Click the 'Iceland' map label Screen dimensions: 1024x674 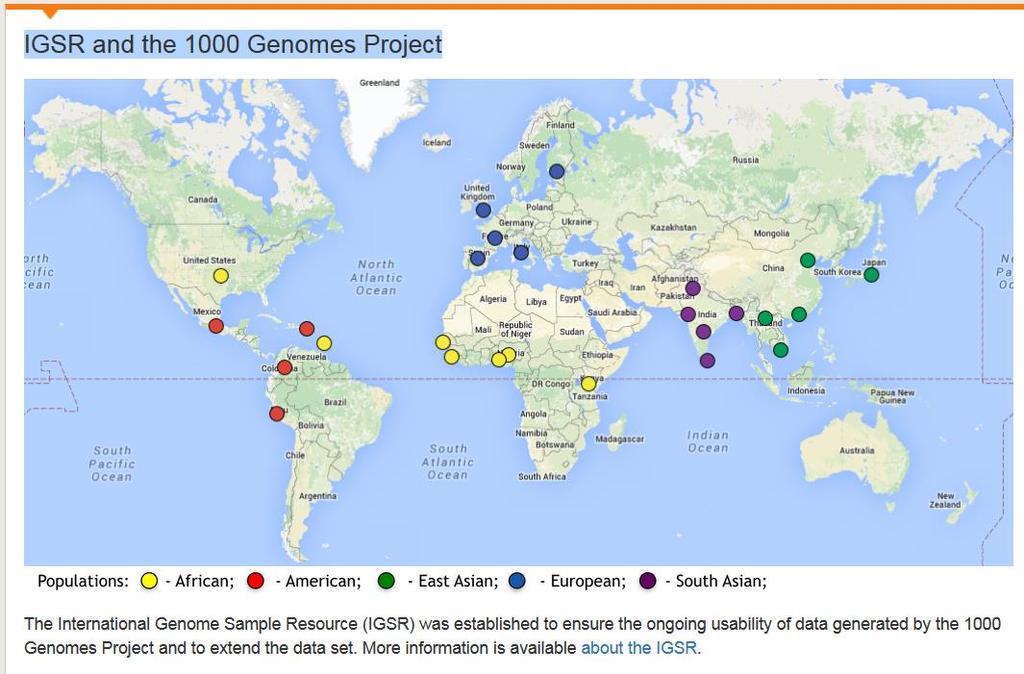tap(437, 142)
